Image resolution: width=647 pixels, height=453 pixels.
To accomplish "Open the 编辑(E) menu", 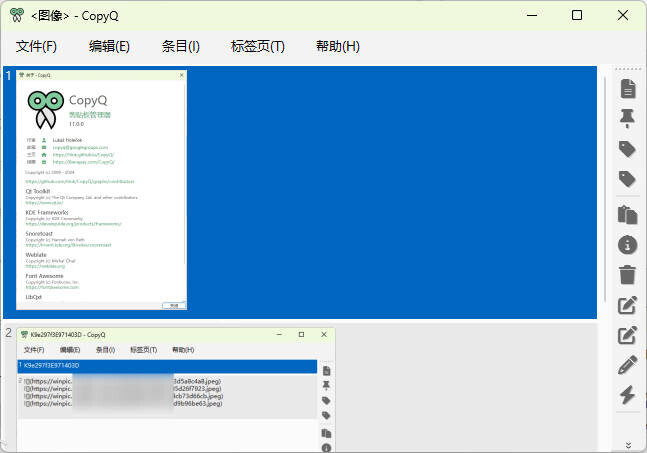I will point(109,46).
